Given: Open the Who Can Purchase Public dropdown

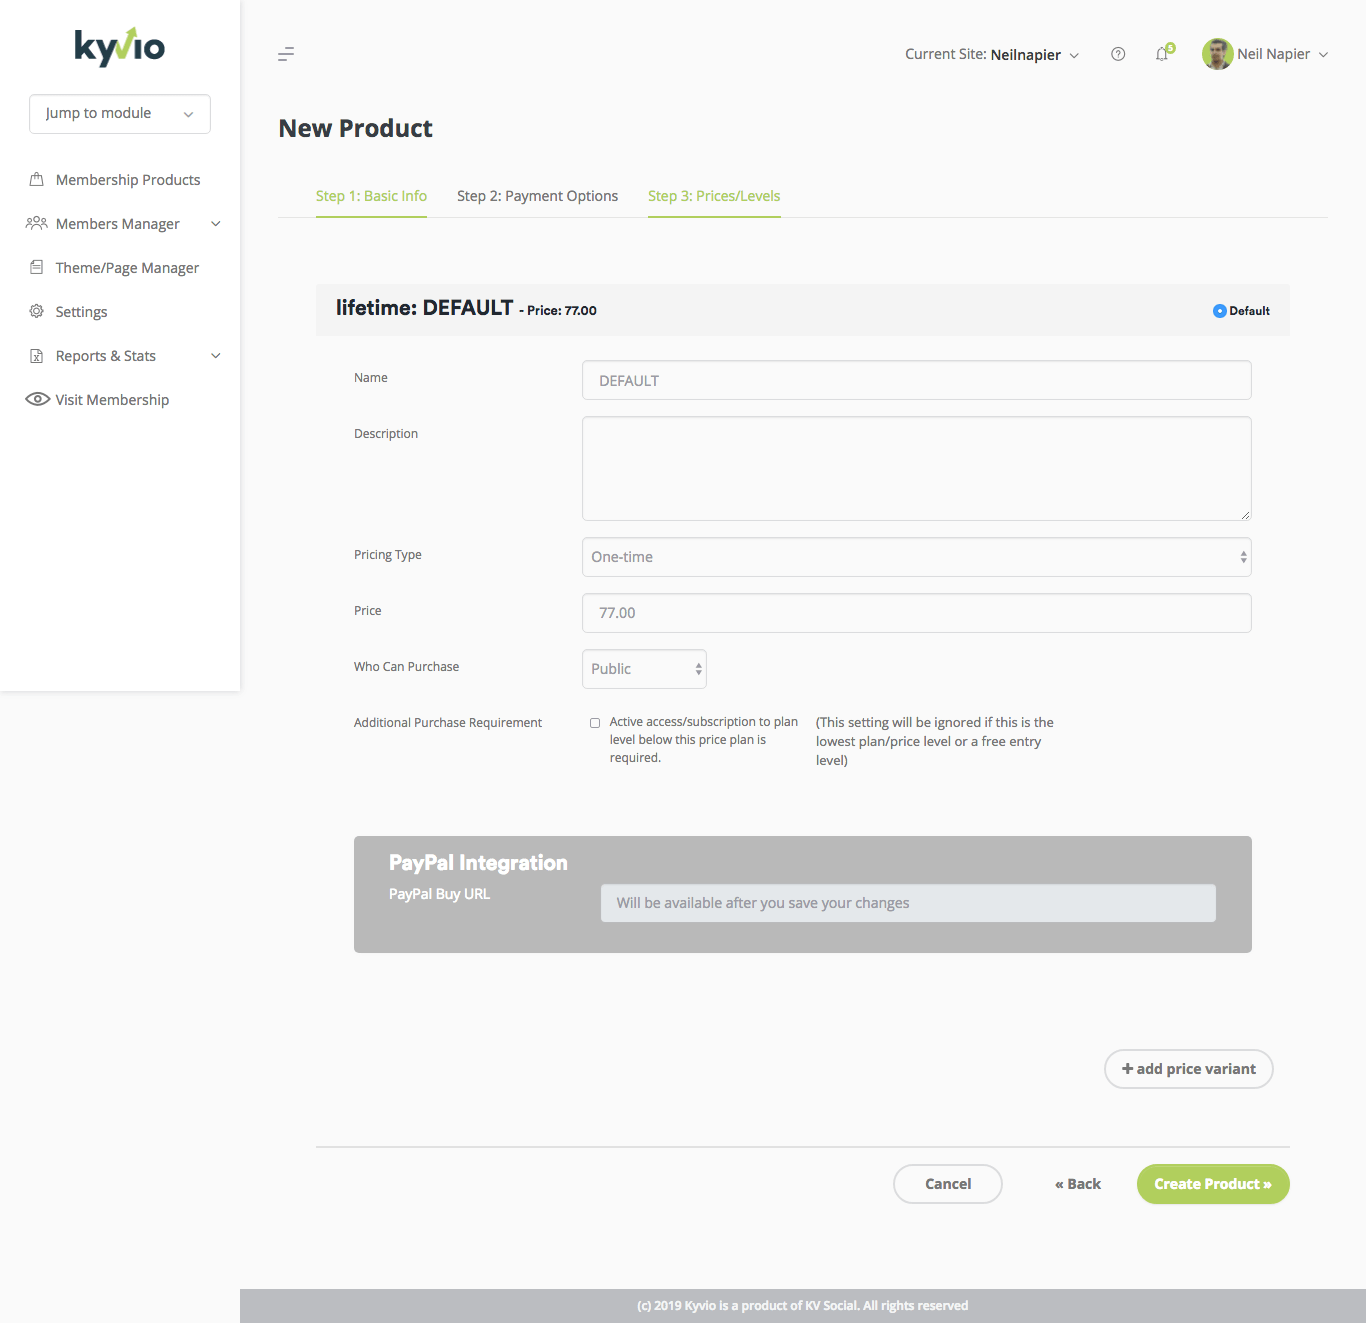Looking at the screenshot, I should (x=644, y=669).
